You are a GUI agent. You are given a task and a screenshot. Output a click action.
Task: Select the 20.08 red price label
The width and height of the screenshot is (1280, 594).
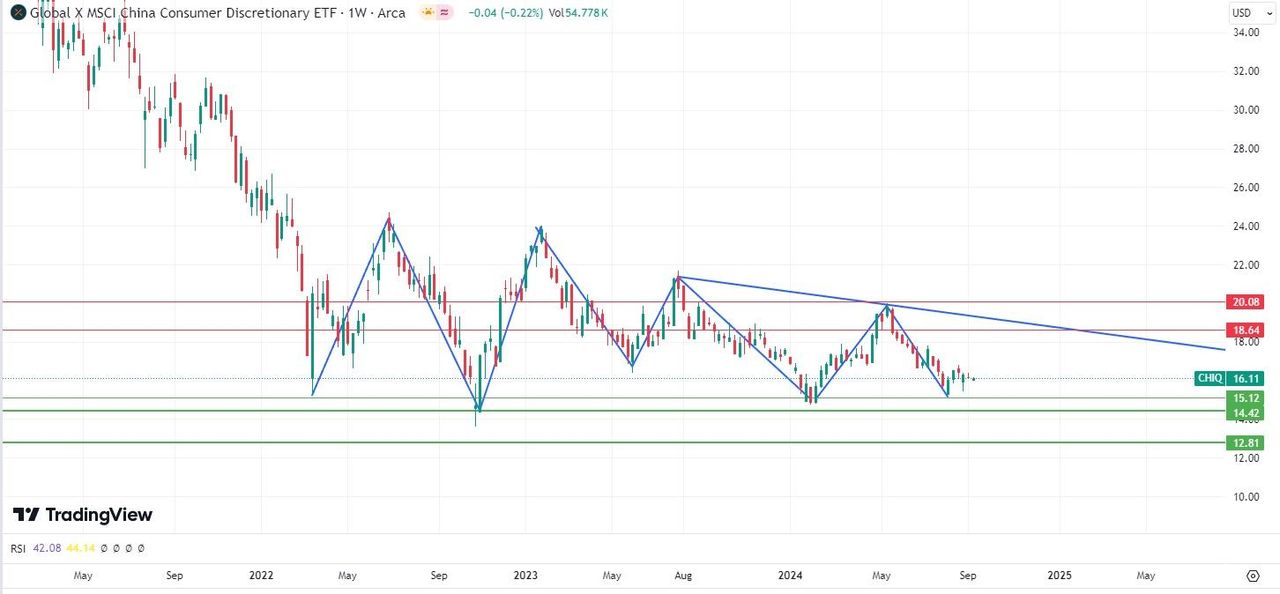tap(1244, 302)
